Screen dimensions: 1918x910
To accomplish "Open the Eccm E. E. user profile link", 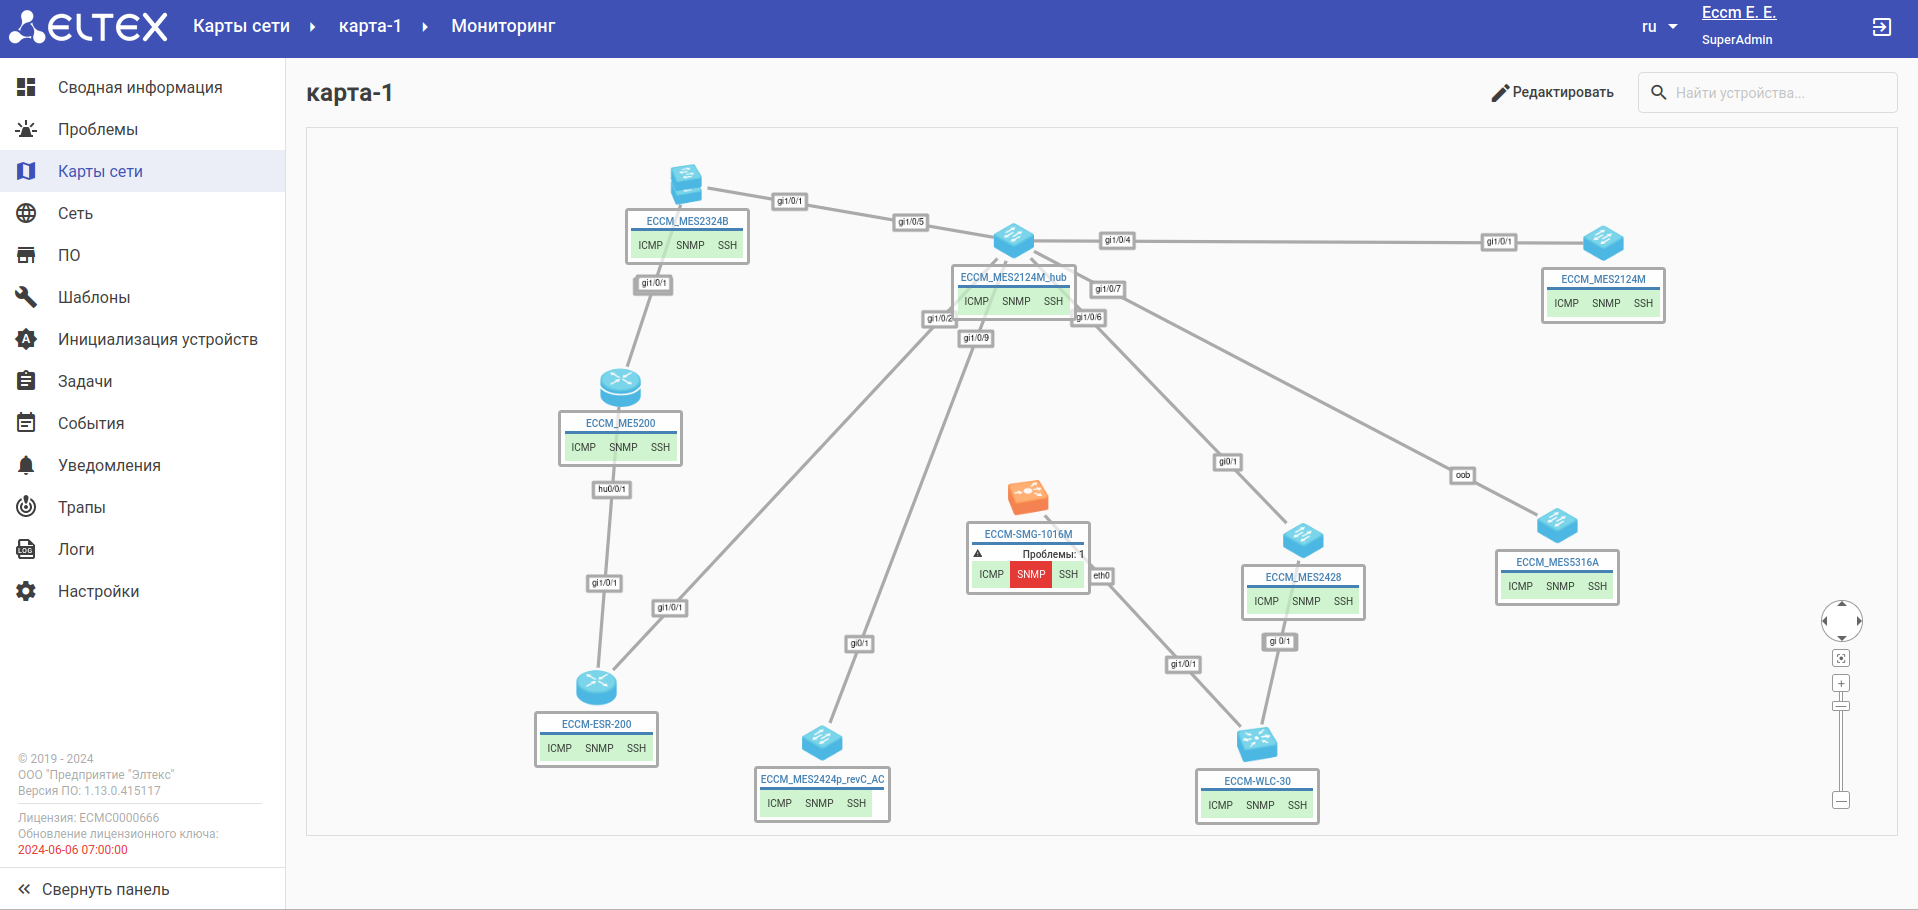I will pos(1739,13).
